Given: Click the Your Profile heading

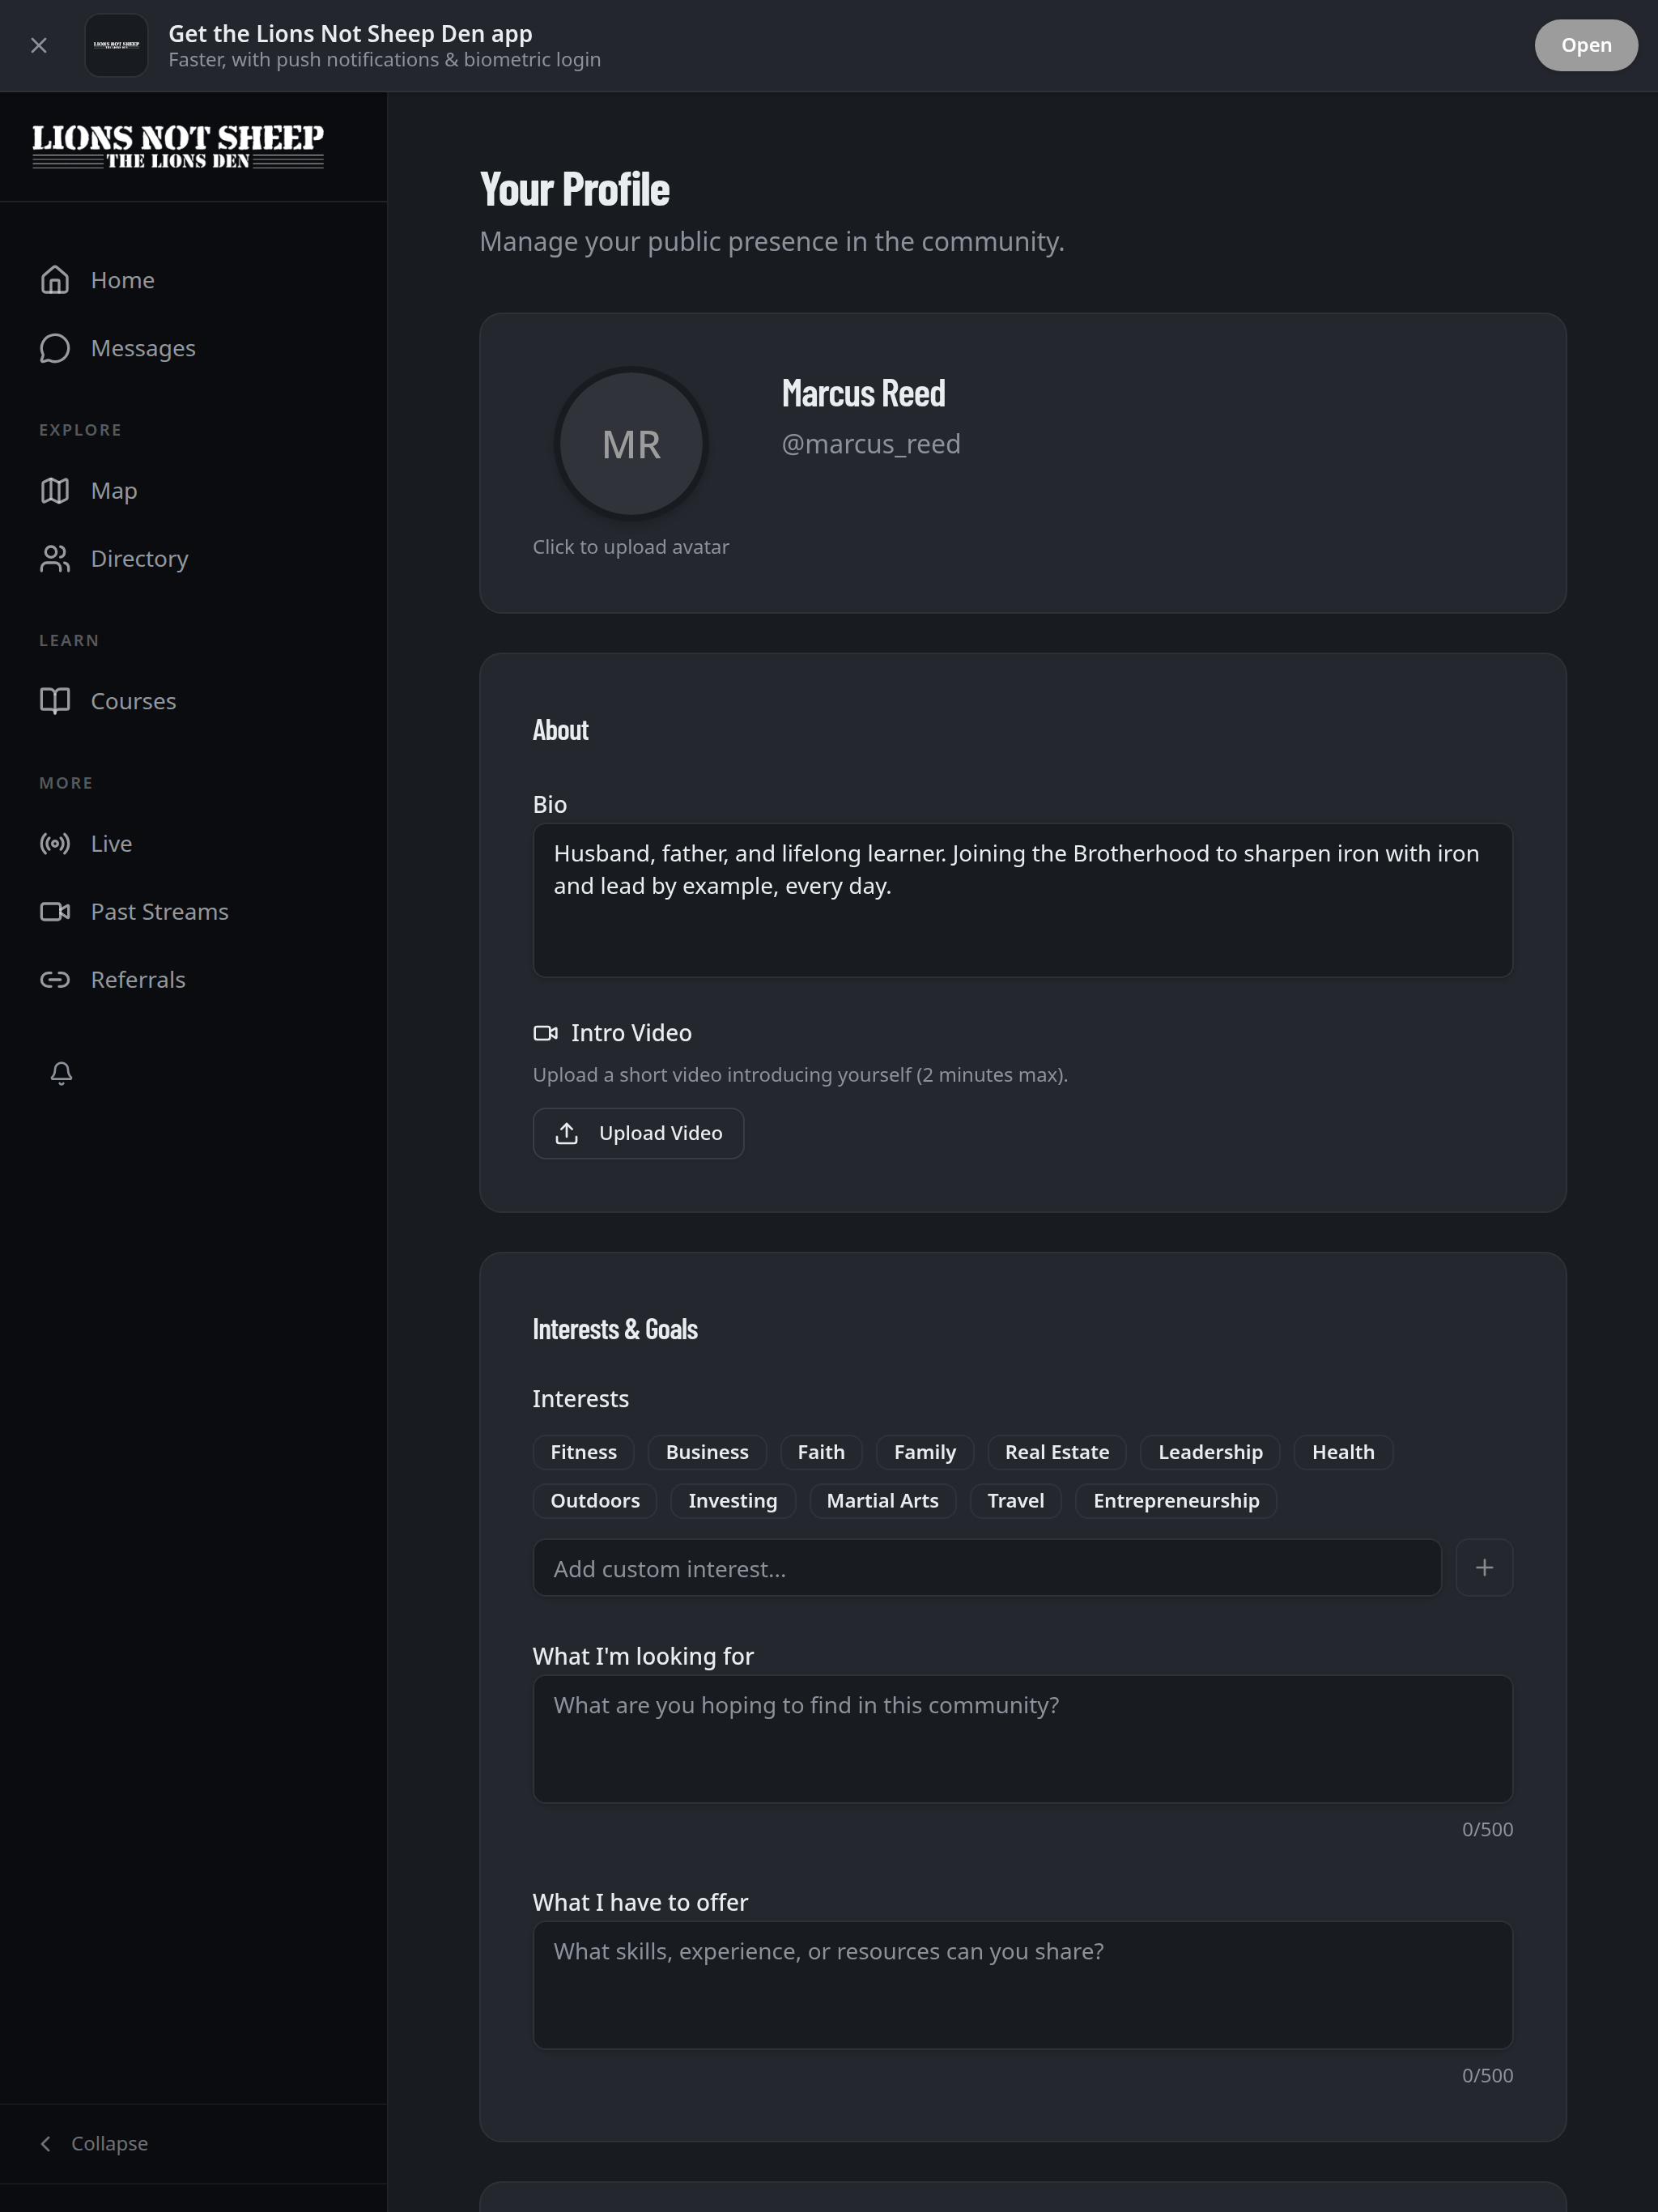Looking at the screenshot, I should [x=575, y=190].
